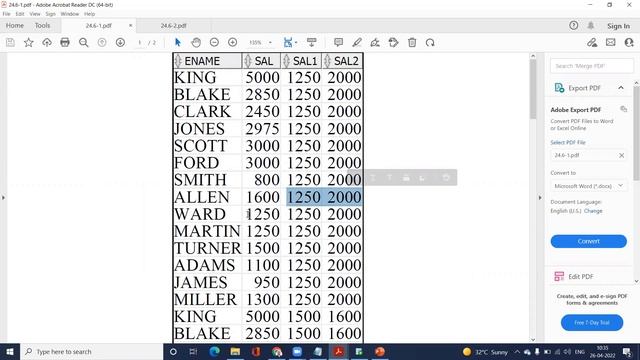Collapse the Export PDF section
Viewport: 640px width, 360px height.
point(621,88)
